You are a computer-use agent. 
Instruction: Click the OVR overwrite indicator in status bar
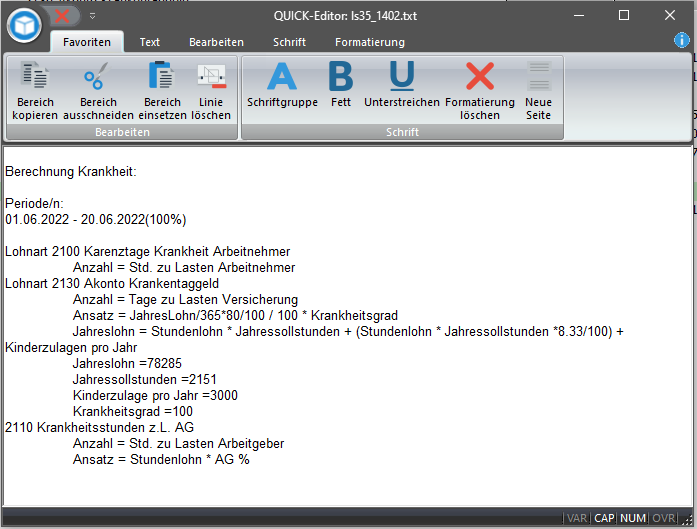pyautogui.click(x=664, y=518)
